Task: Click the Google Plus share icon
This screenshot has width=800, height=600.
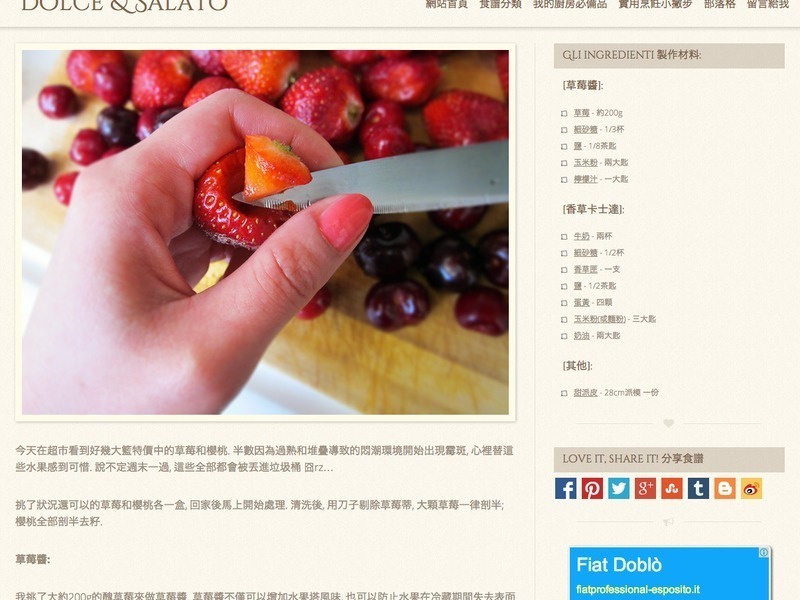Action: click(645, 488)
